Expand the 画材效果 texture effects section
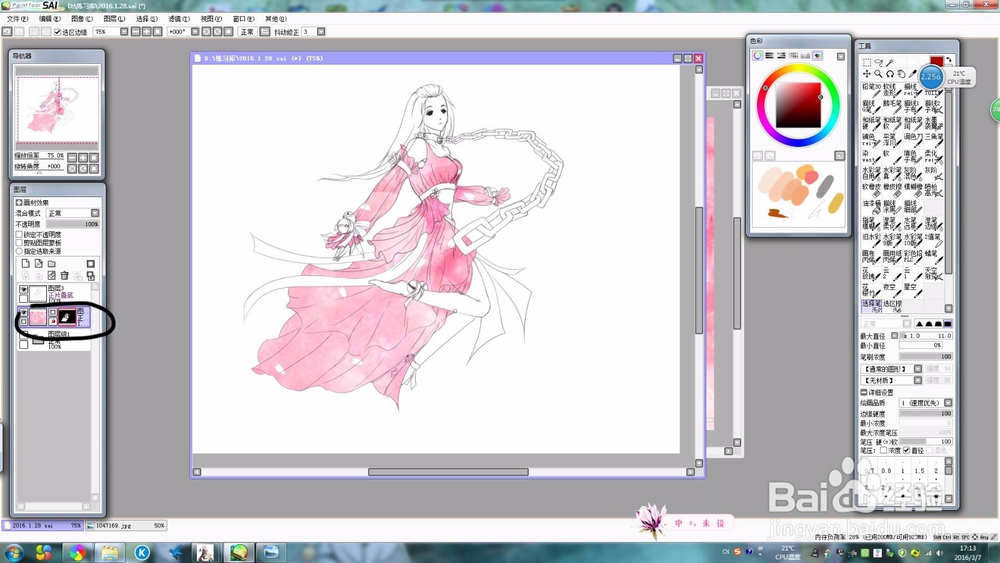Image resolution: width=1000 pixels, height=563 pixels. pyautogui.click(x=19, y=202)
